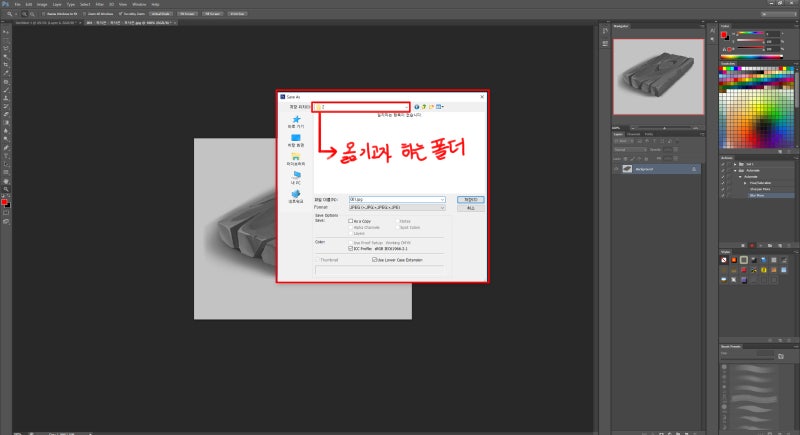Screen dimensions: 800x435
Task: Select the Clone Stamp tool
Action: click(x=6, y=98)
